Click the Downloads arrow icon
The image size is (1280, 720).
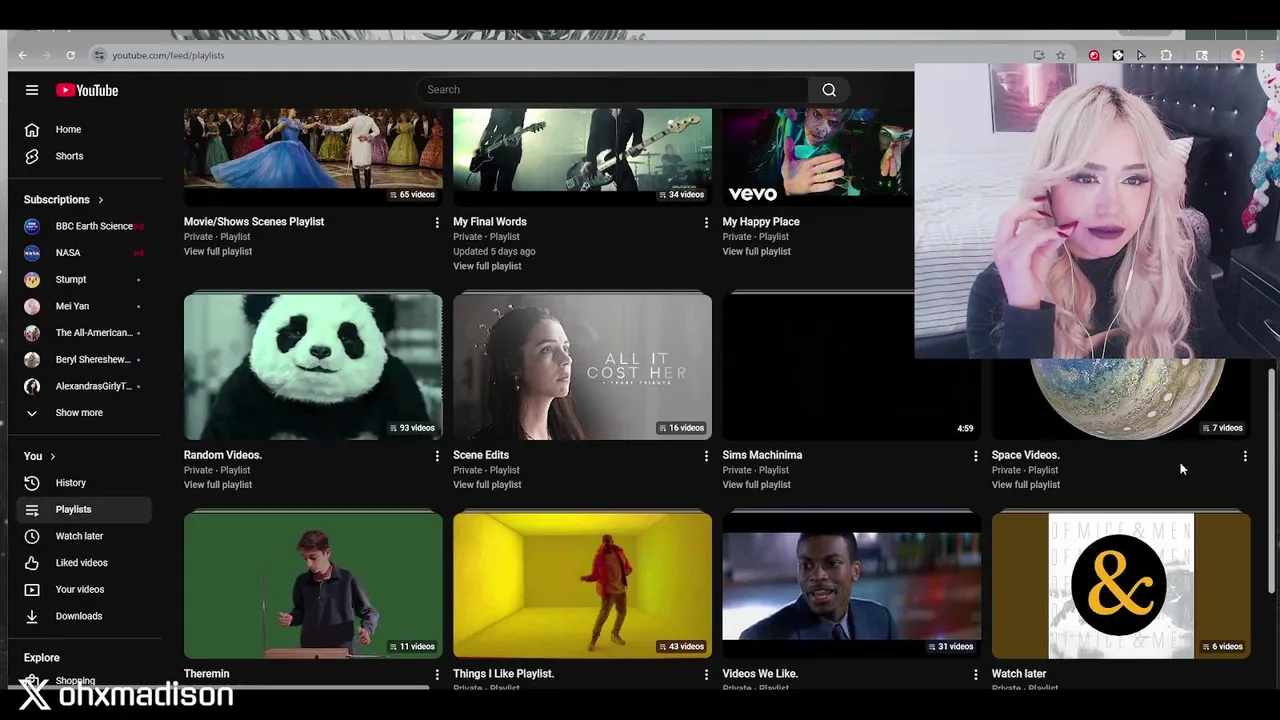tap(32, 616)
